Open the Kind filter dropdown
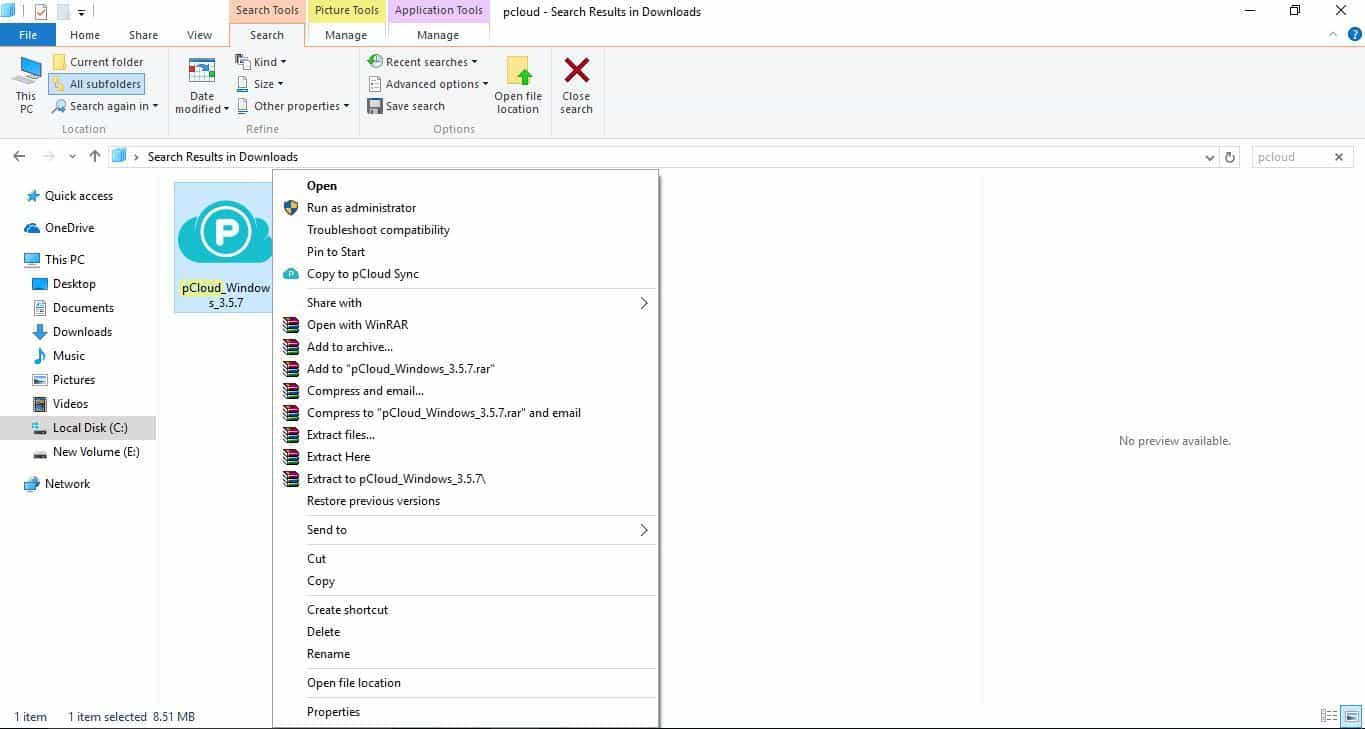This screenshot has height=729, width=1365. coord(262,61)
